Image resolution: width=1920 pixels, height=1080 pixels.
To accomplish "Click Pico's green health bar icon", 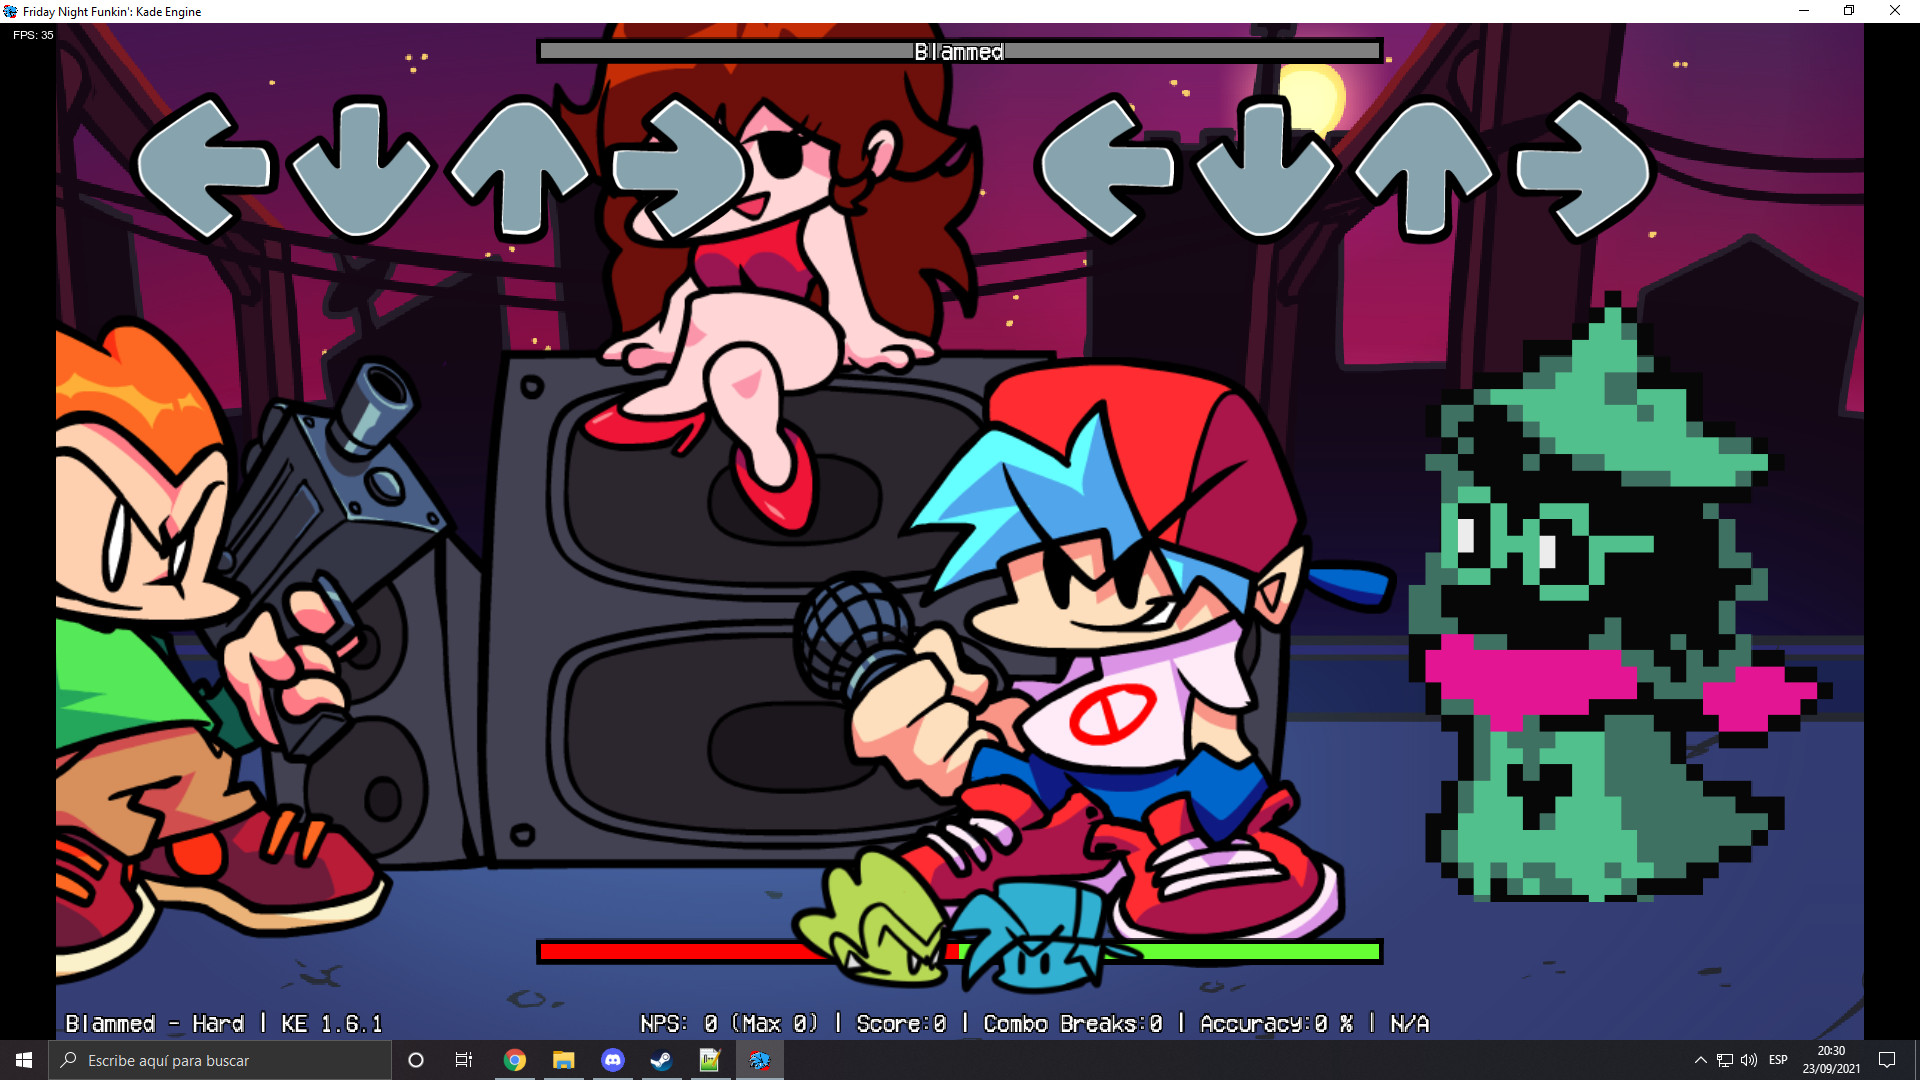I will tap(872, 918).
